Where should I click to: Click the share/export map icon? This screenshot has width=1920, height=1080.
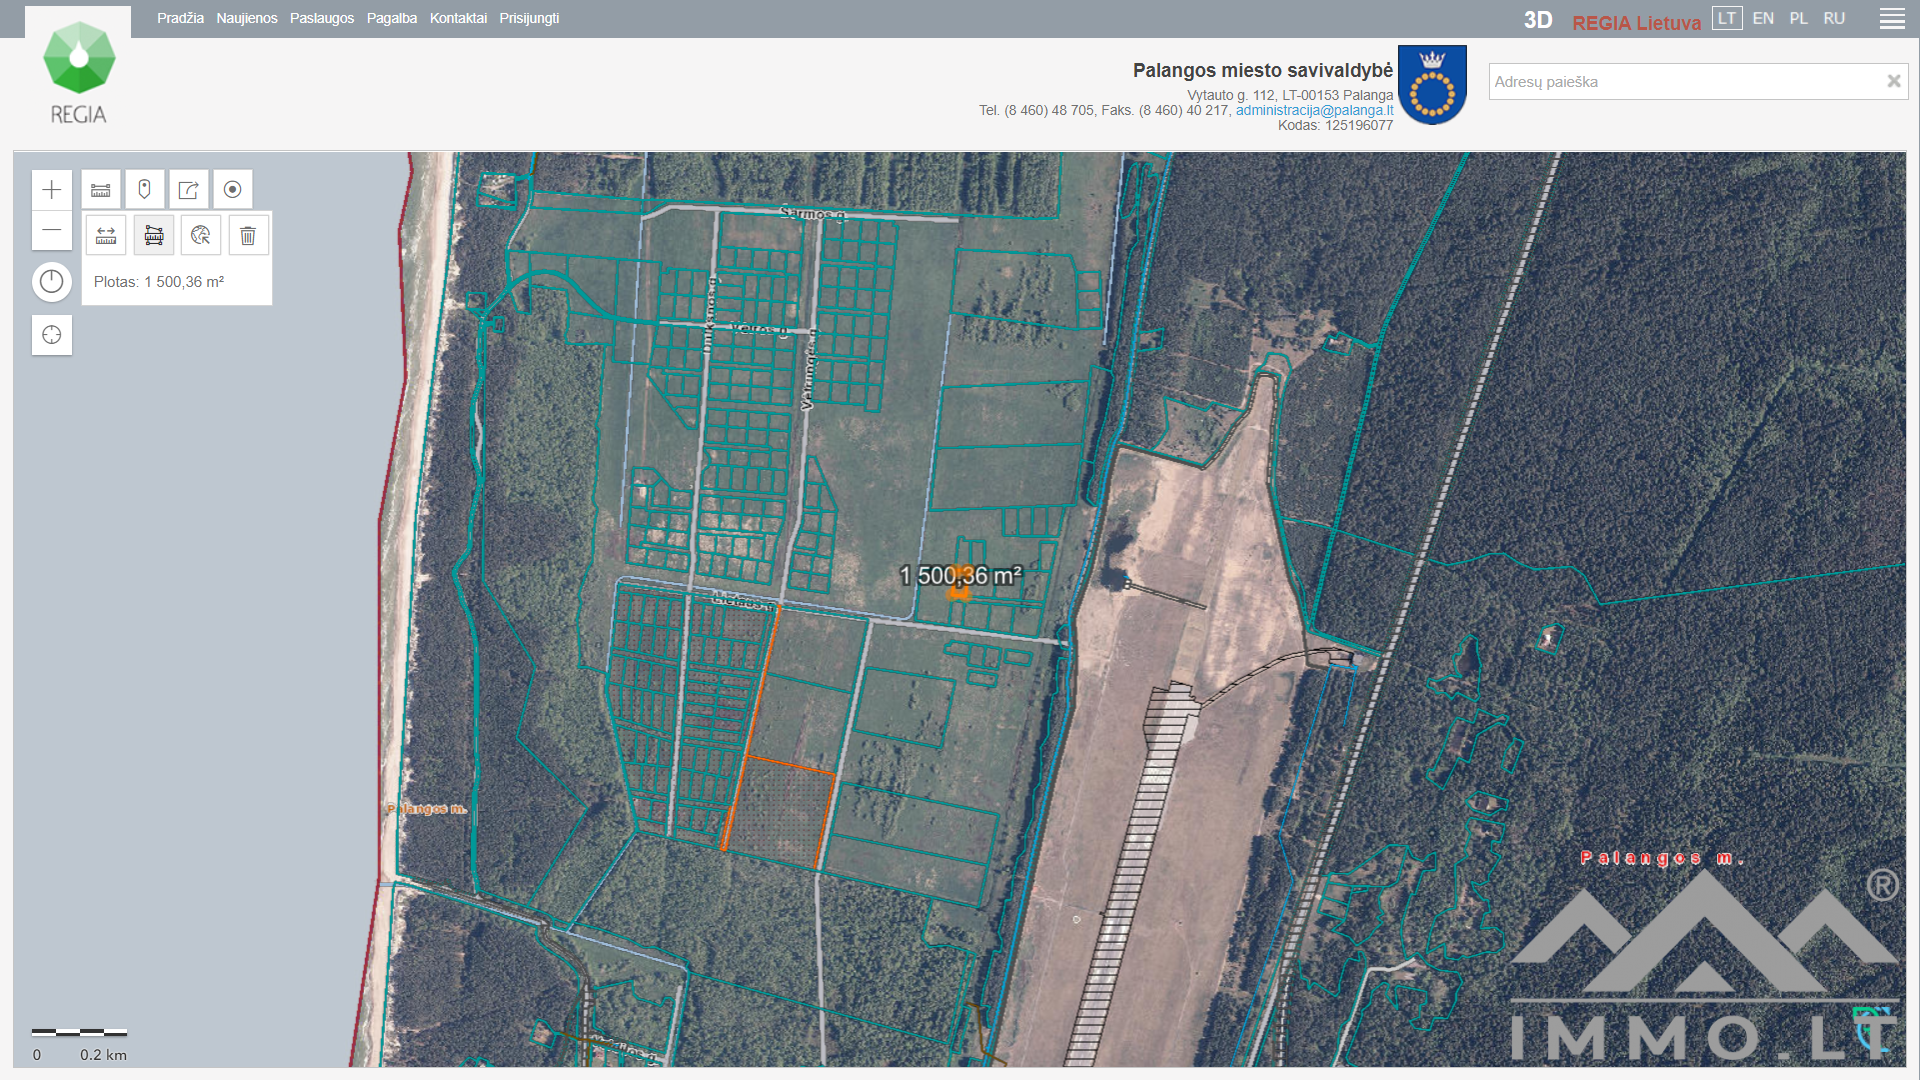[x=189, y=190]
